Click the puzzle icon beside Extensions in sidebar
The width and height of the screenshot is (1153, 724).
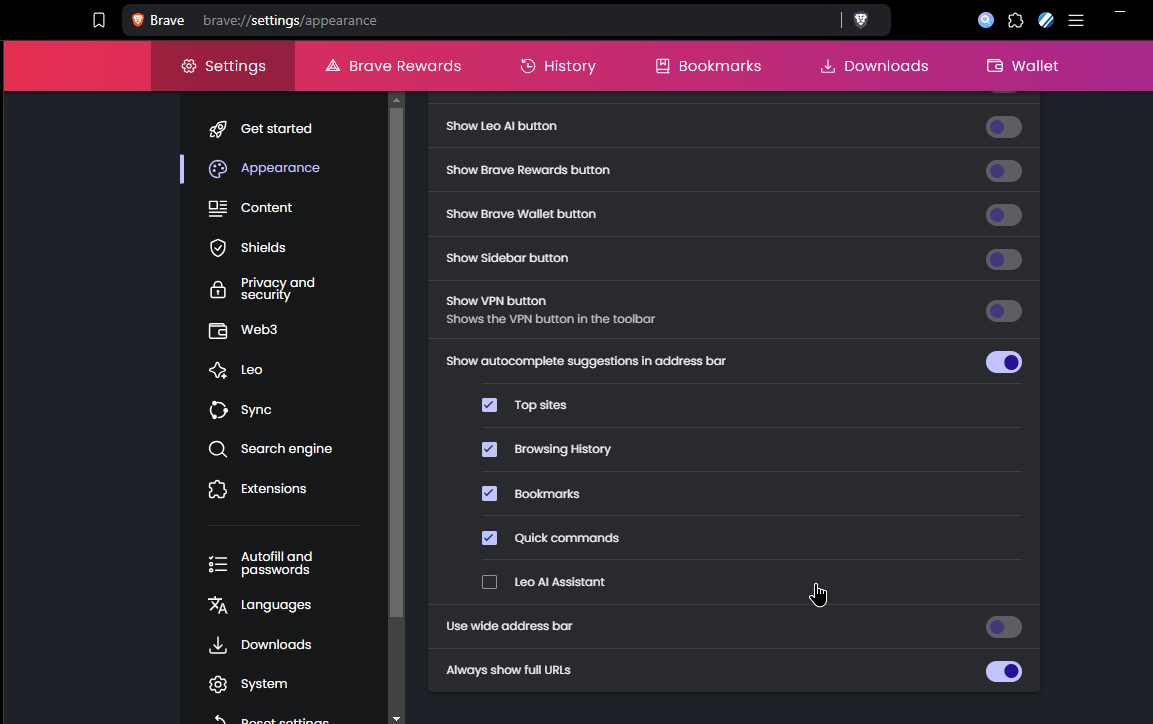pyautogui.click(x=218, y=489)
